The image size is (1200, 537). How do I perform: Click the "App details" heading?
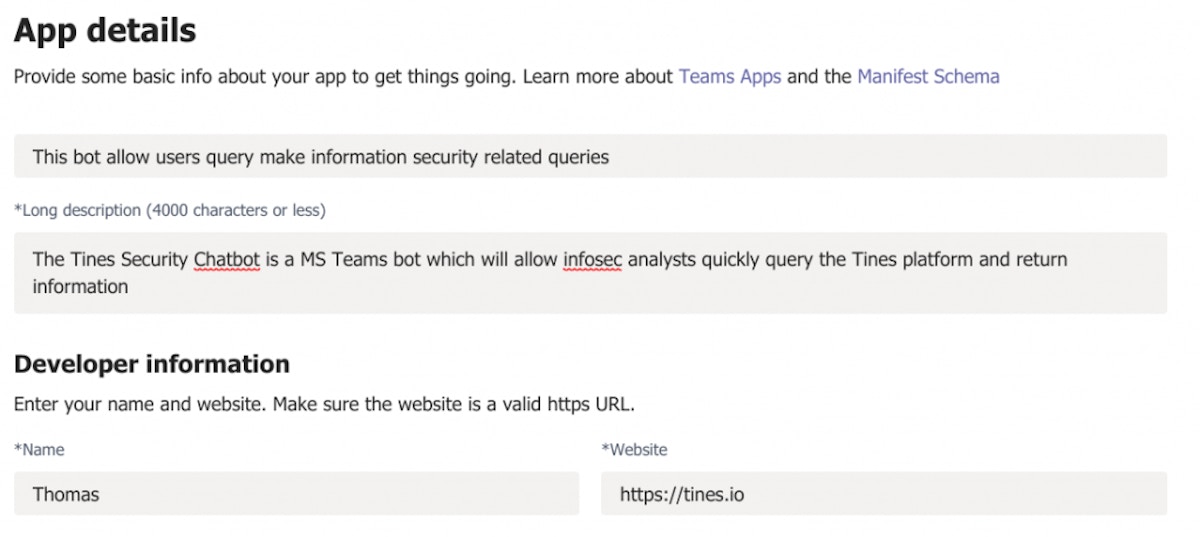coord(105,31)
